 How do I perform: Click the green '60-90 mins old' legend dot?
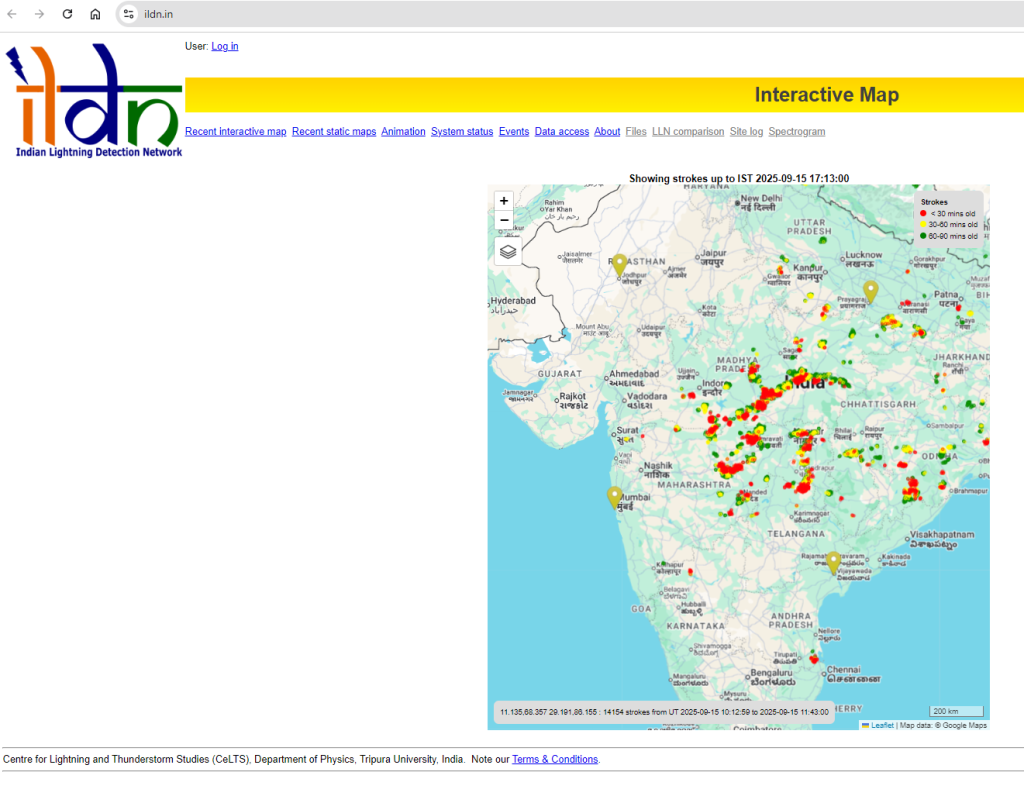tap(923, 236)
